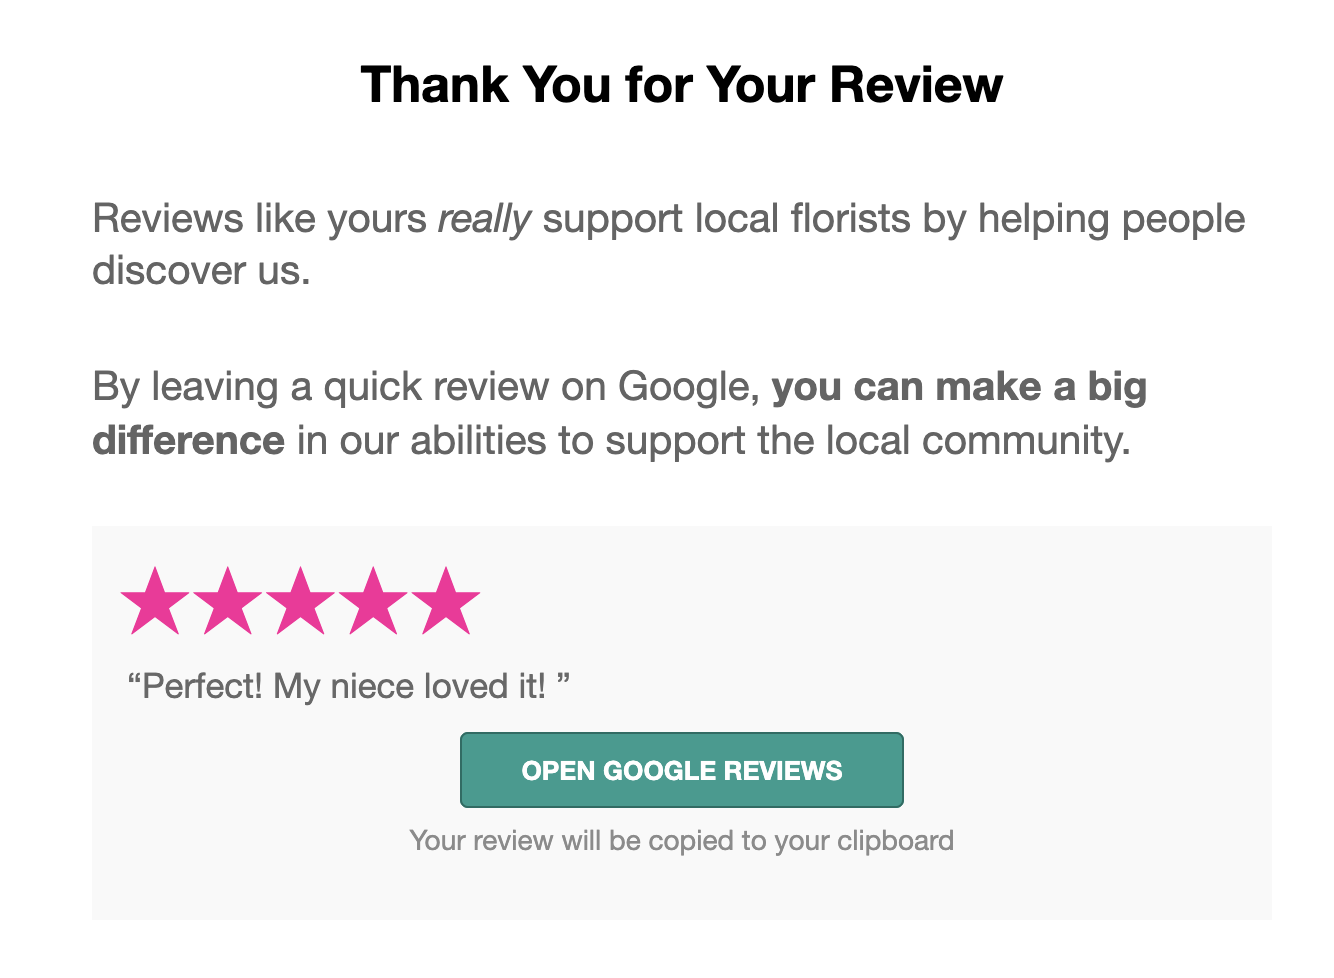The image size is (1334, 978).
Task: Click the 'Thank You for Your Review' heading
Action: pyautogui.click(x=681, y=85)
